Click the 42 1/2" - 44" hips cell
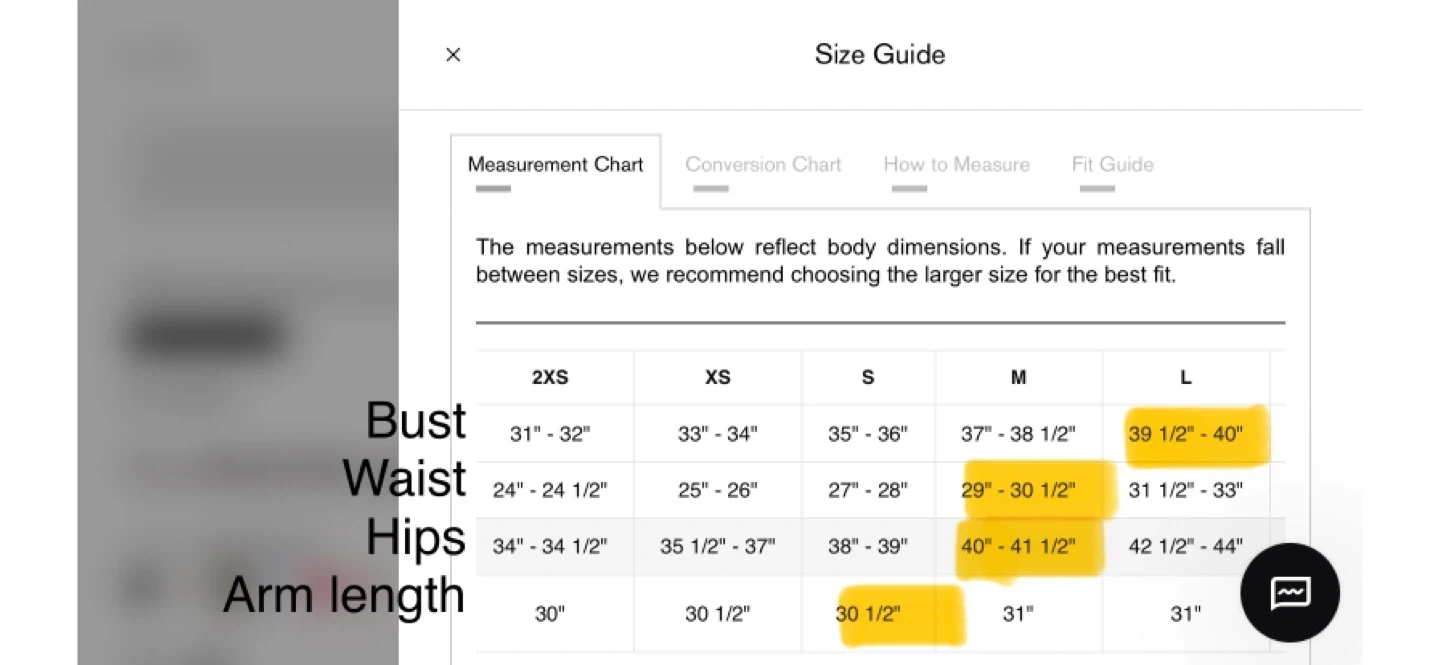Screen dimensions: 1440x665 coord(1185,547)
